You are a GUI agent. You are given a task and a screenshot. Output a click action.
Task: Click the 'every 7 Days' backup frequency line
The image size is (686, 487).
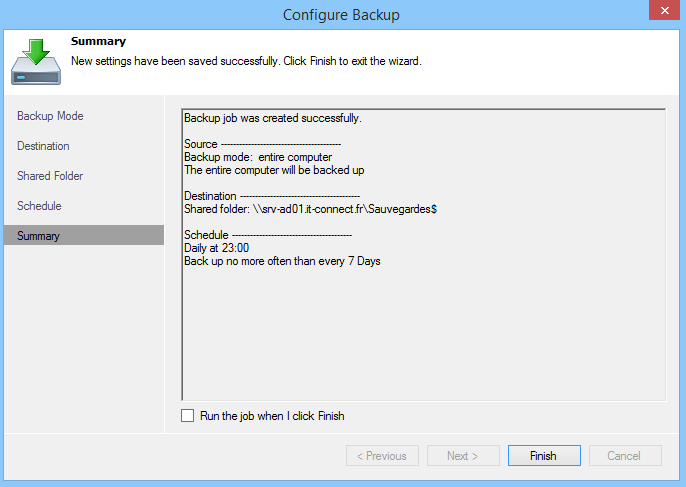282,262
